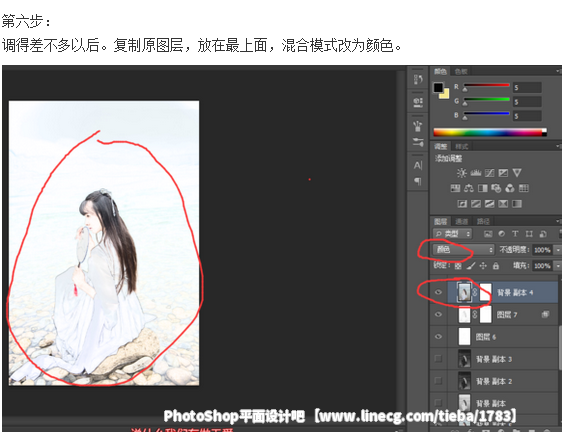
Task: Switch to the 颜色 Color tab
Action: coord(440,72)
